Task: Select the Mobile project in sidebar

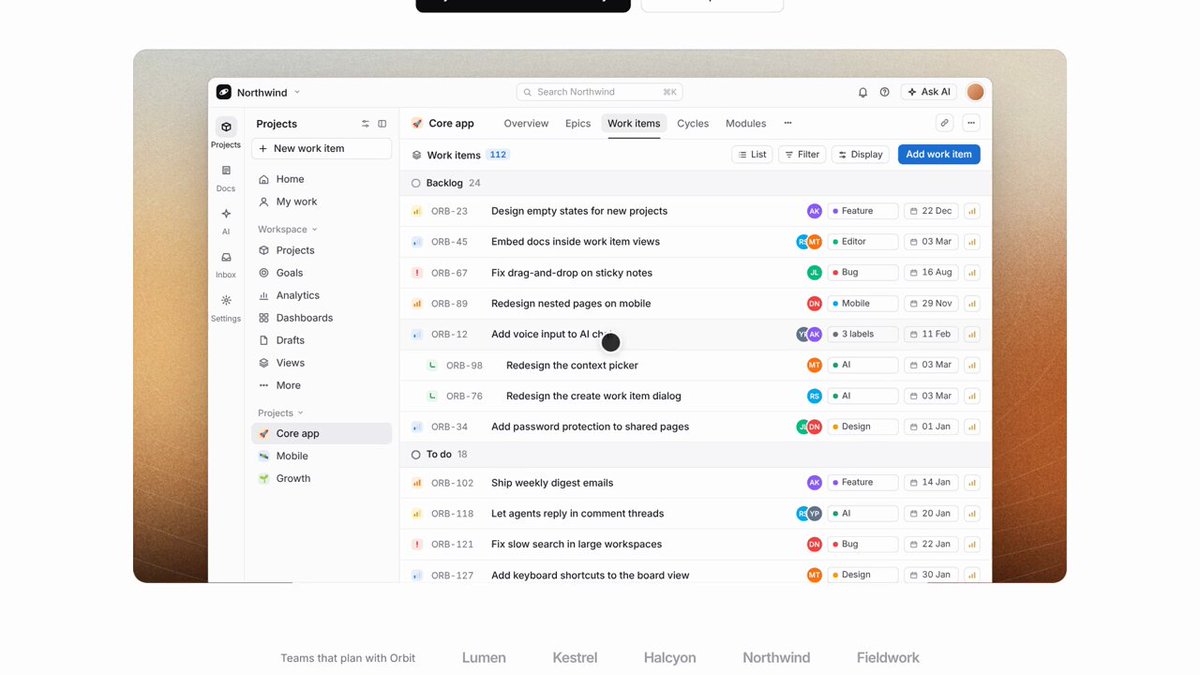Action: 321,456
